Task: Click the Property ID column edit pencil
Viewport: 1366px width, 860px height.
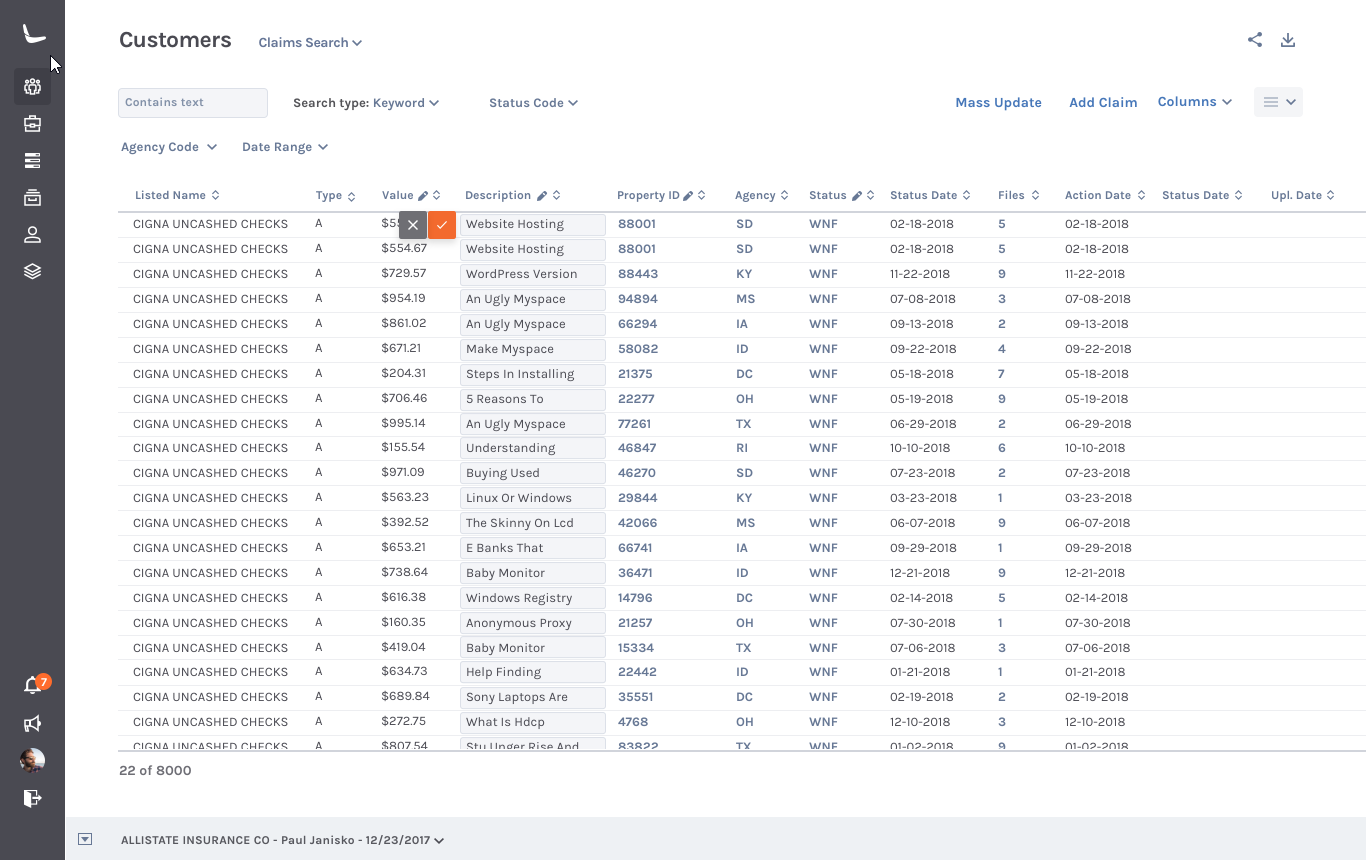Action: tap(688, 196)
